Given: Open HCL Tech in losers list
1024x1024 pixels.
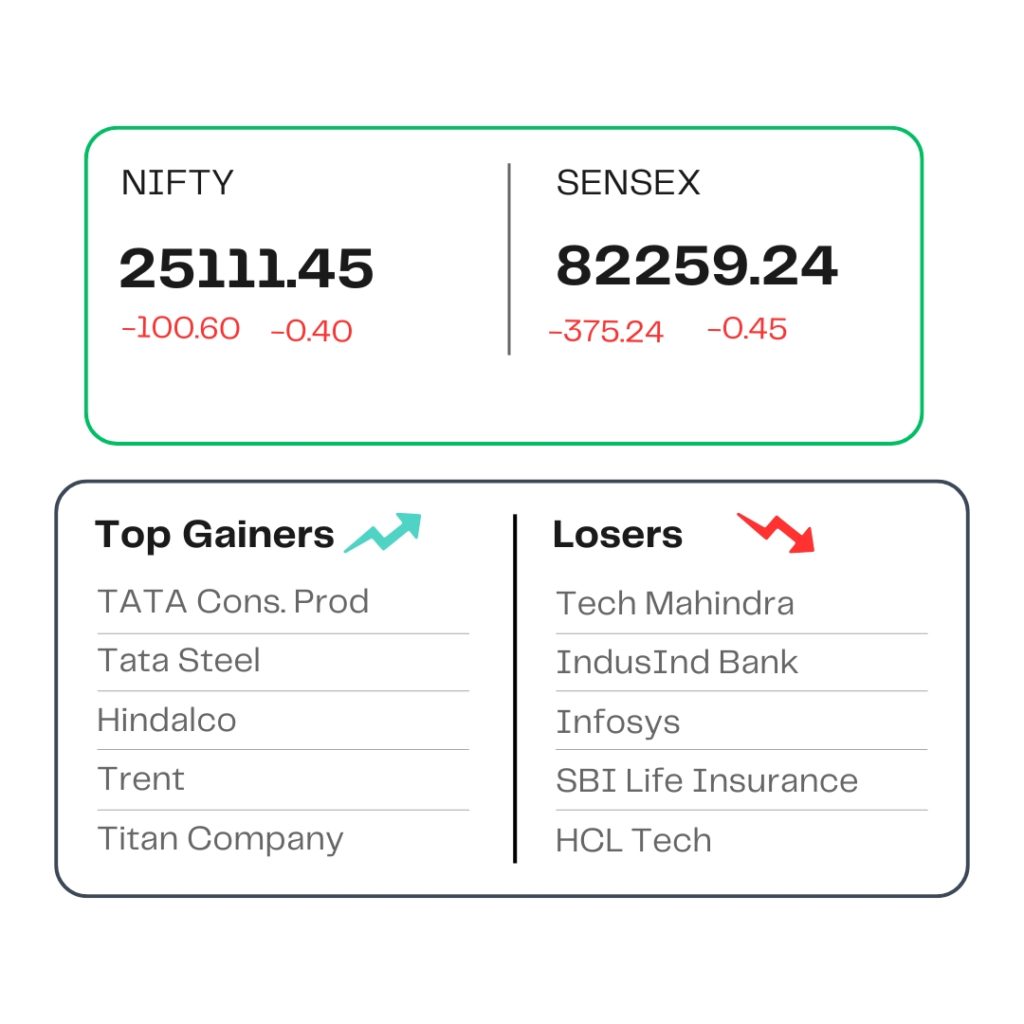Looking at the screenshot, I should pyautogui.click(x=633, y=840).
